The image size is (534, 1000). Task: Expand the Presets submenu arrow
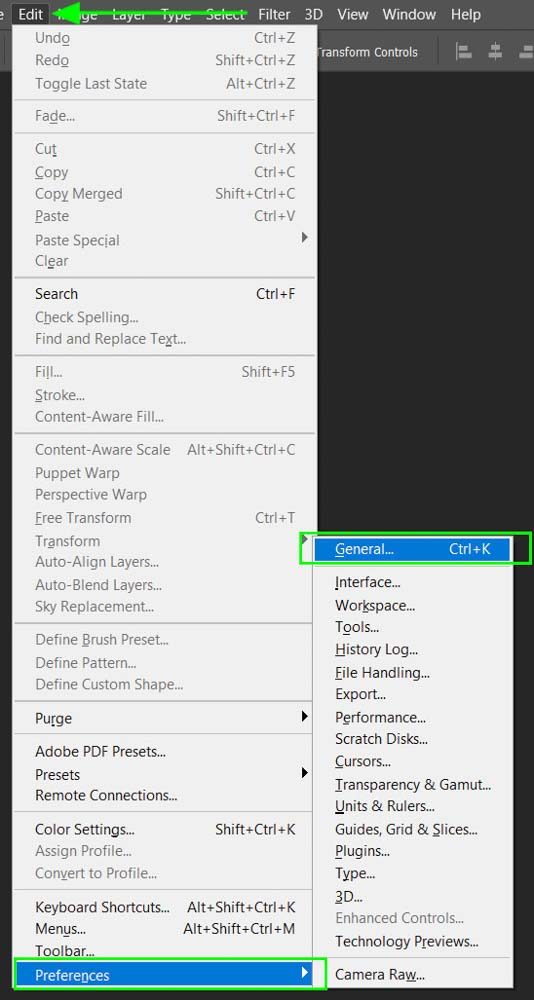click(x=305, y=773)
